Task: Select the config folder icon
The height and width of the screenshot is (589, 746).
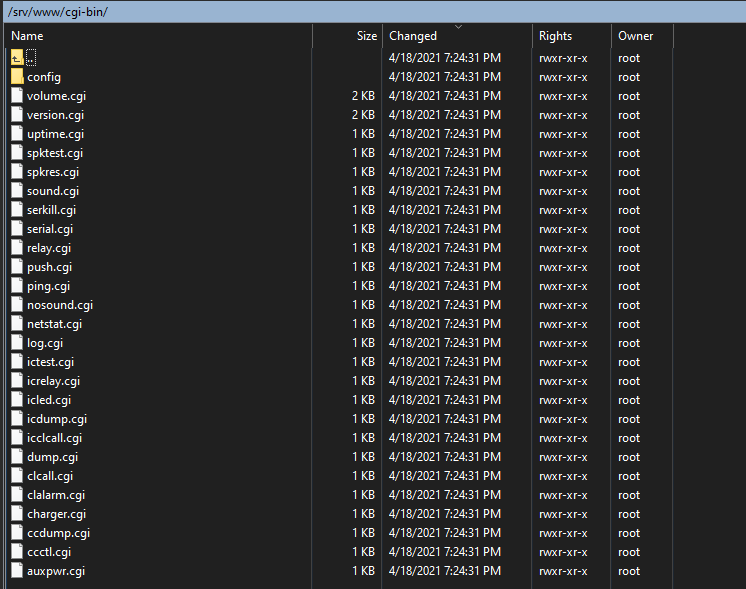Action: (17, 77)
